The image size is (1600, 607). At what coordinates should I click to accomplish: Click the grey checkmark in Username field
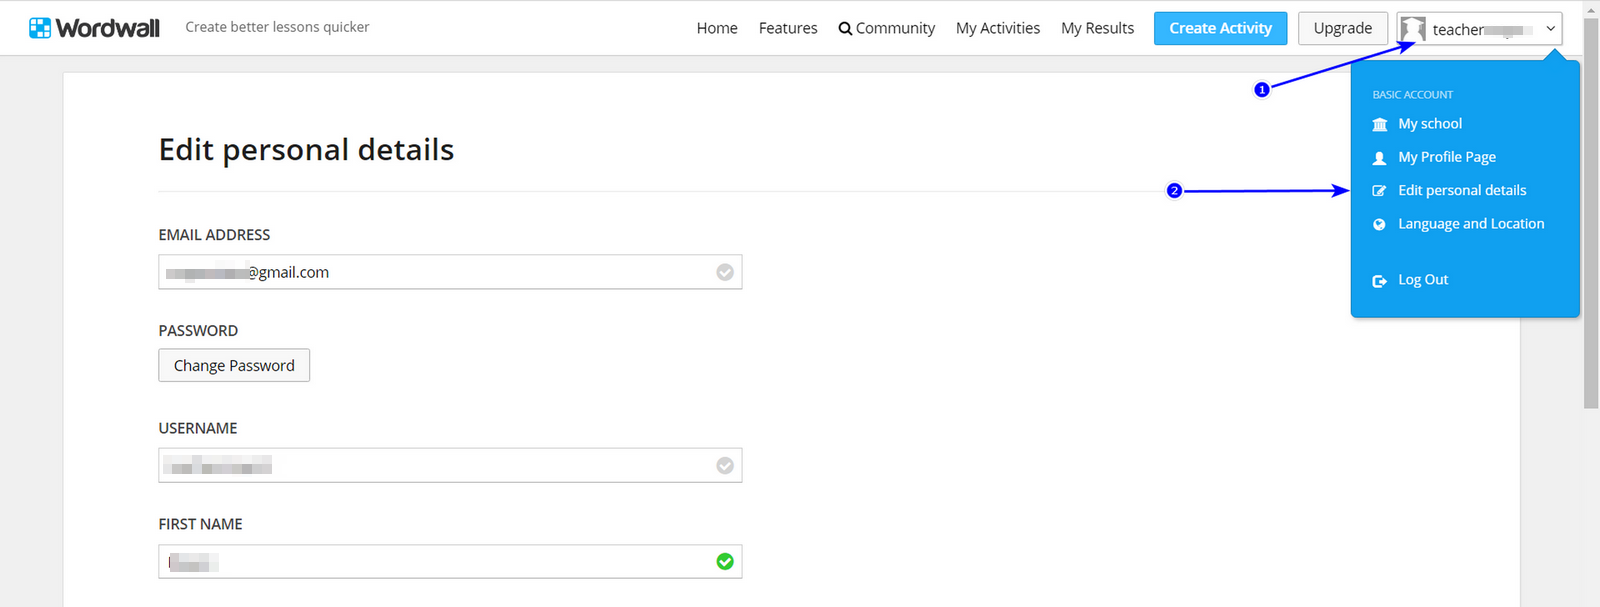coord(725,465)
